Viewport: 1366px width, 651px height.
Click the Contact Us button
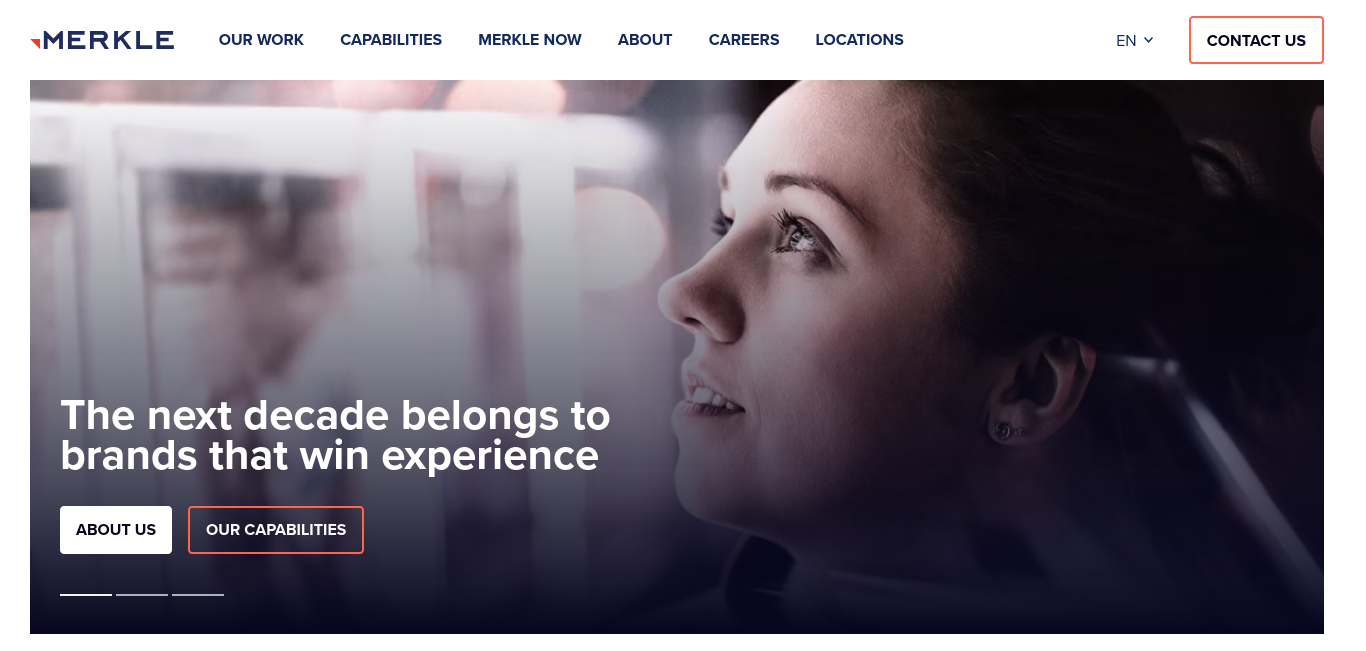point(1256,40)
